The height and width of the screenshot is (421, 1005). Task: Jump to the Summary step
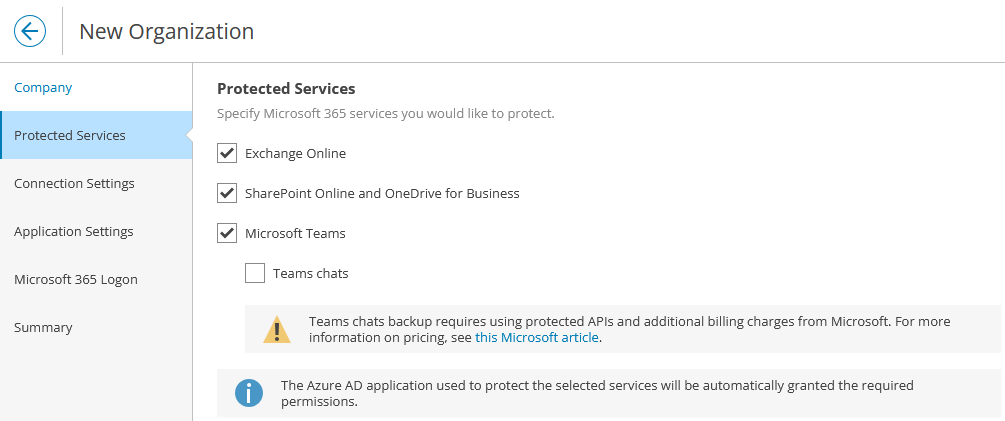[x=96, y=327]
